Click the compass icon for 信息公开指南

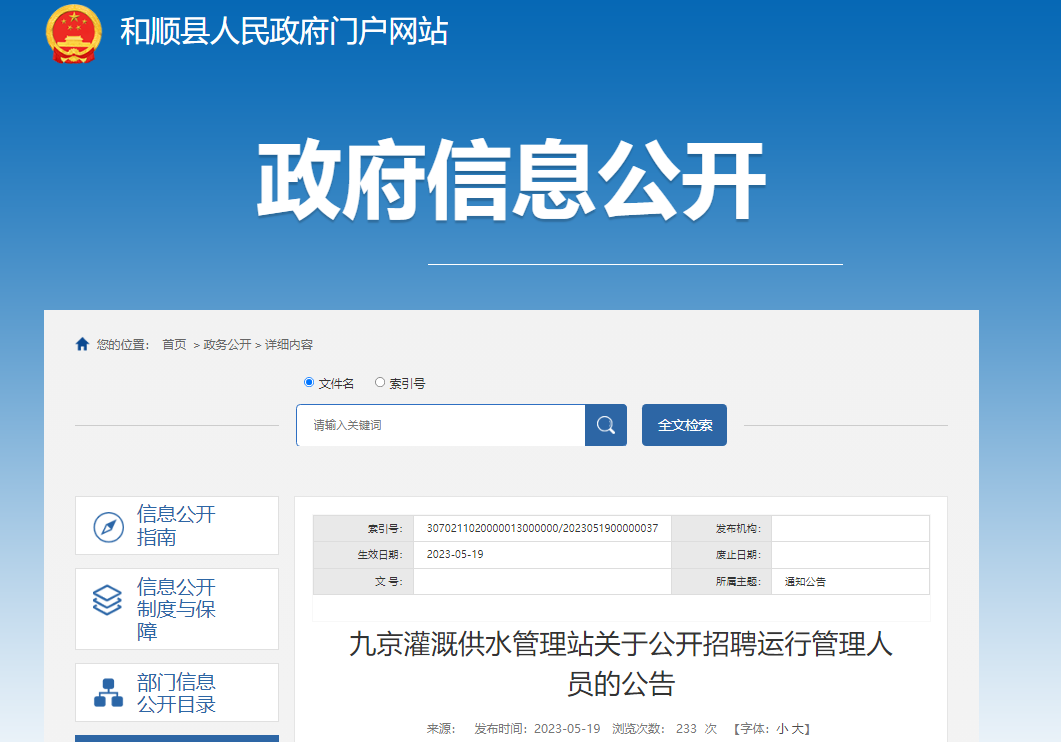coord(108,526)
